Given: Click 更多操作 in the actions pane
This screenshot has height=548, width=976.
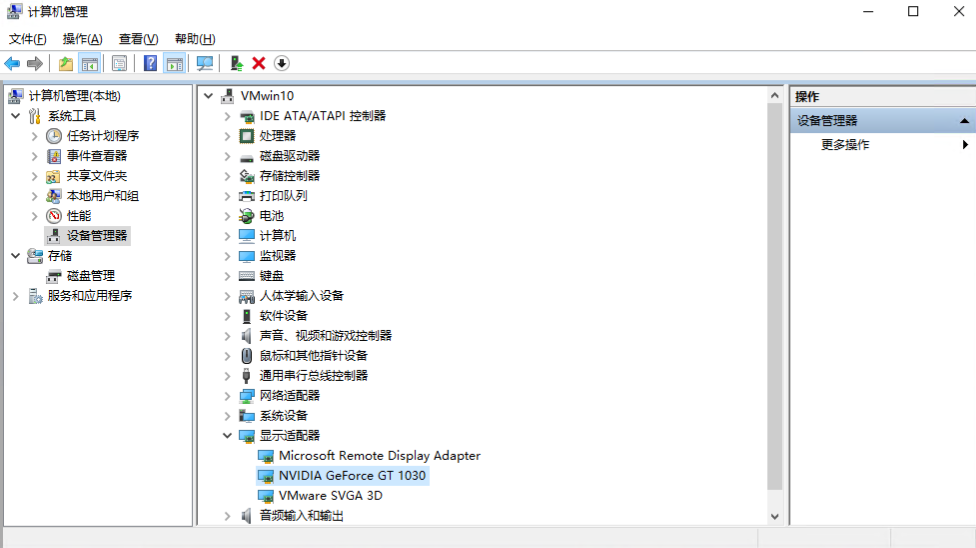Looking at the screenshot, I should pos(845,145).
